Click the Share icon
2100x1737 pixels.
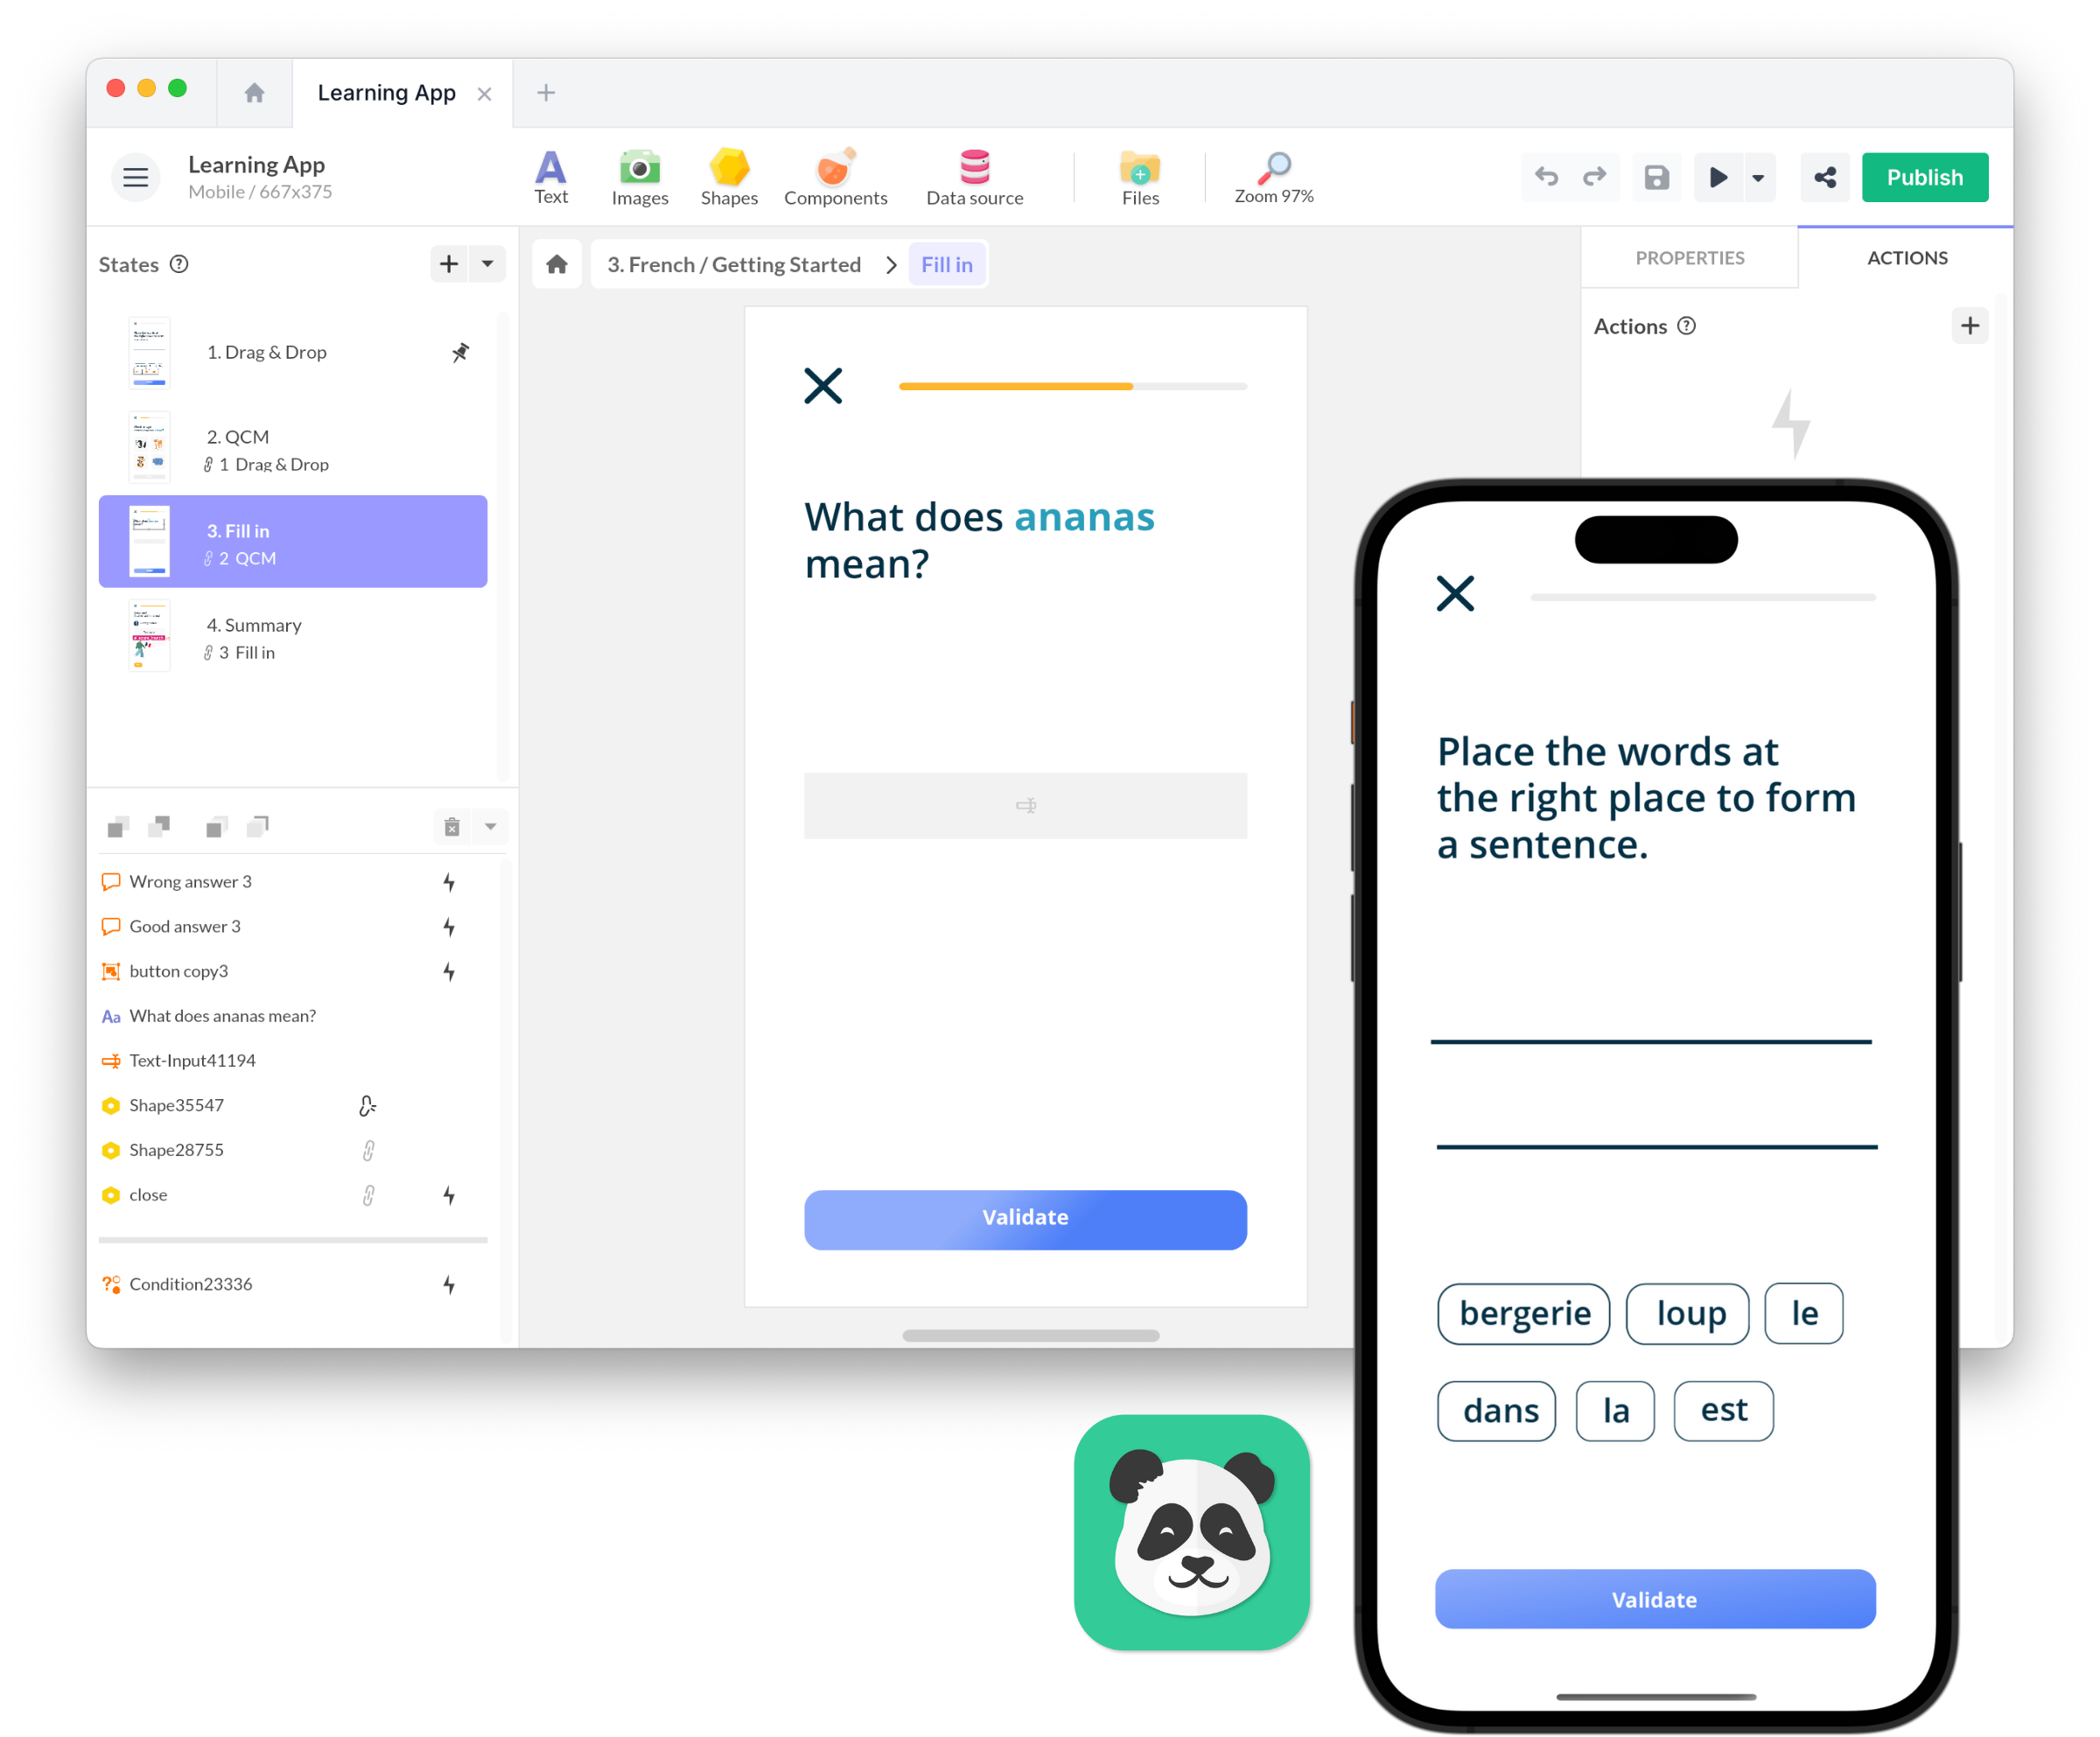point(1821,176)
